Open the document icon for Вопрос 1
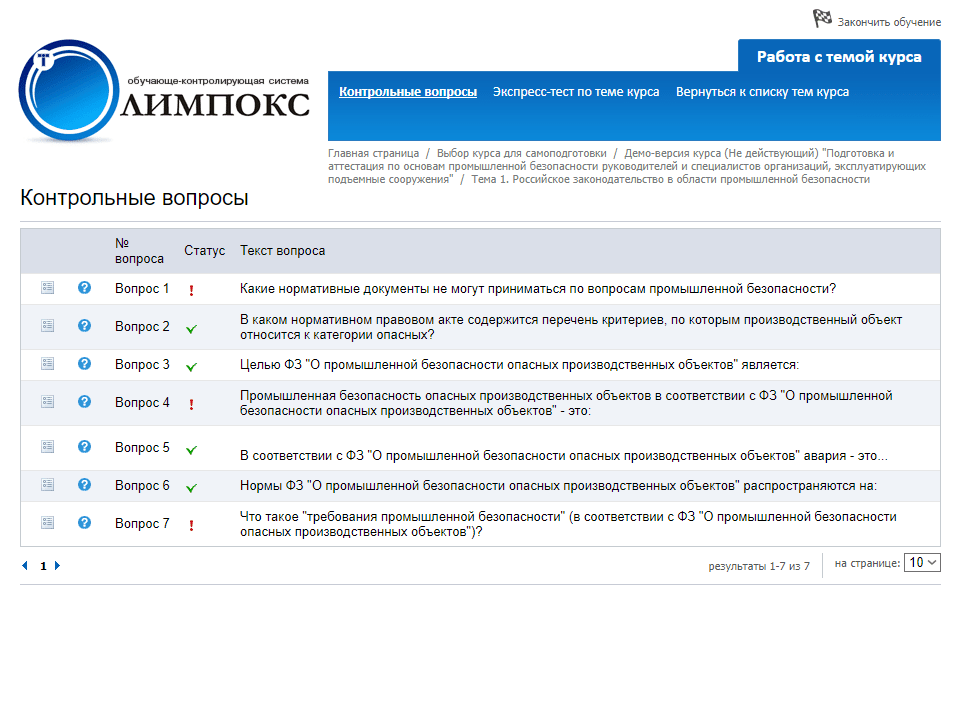Image resolution: width=961 pixels, height=718 pixels. click(47, 288)
